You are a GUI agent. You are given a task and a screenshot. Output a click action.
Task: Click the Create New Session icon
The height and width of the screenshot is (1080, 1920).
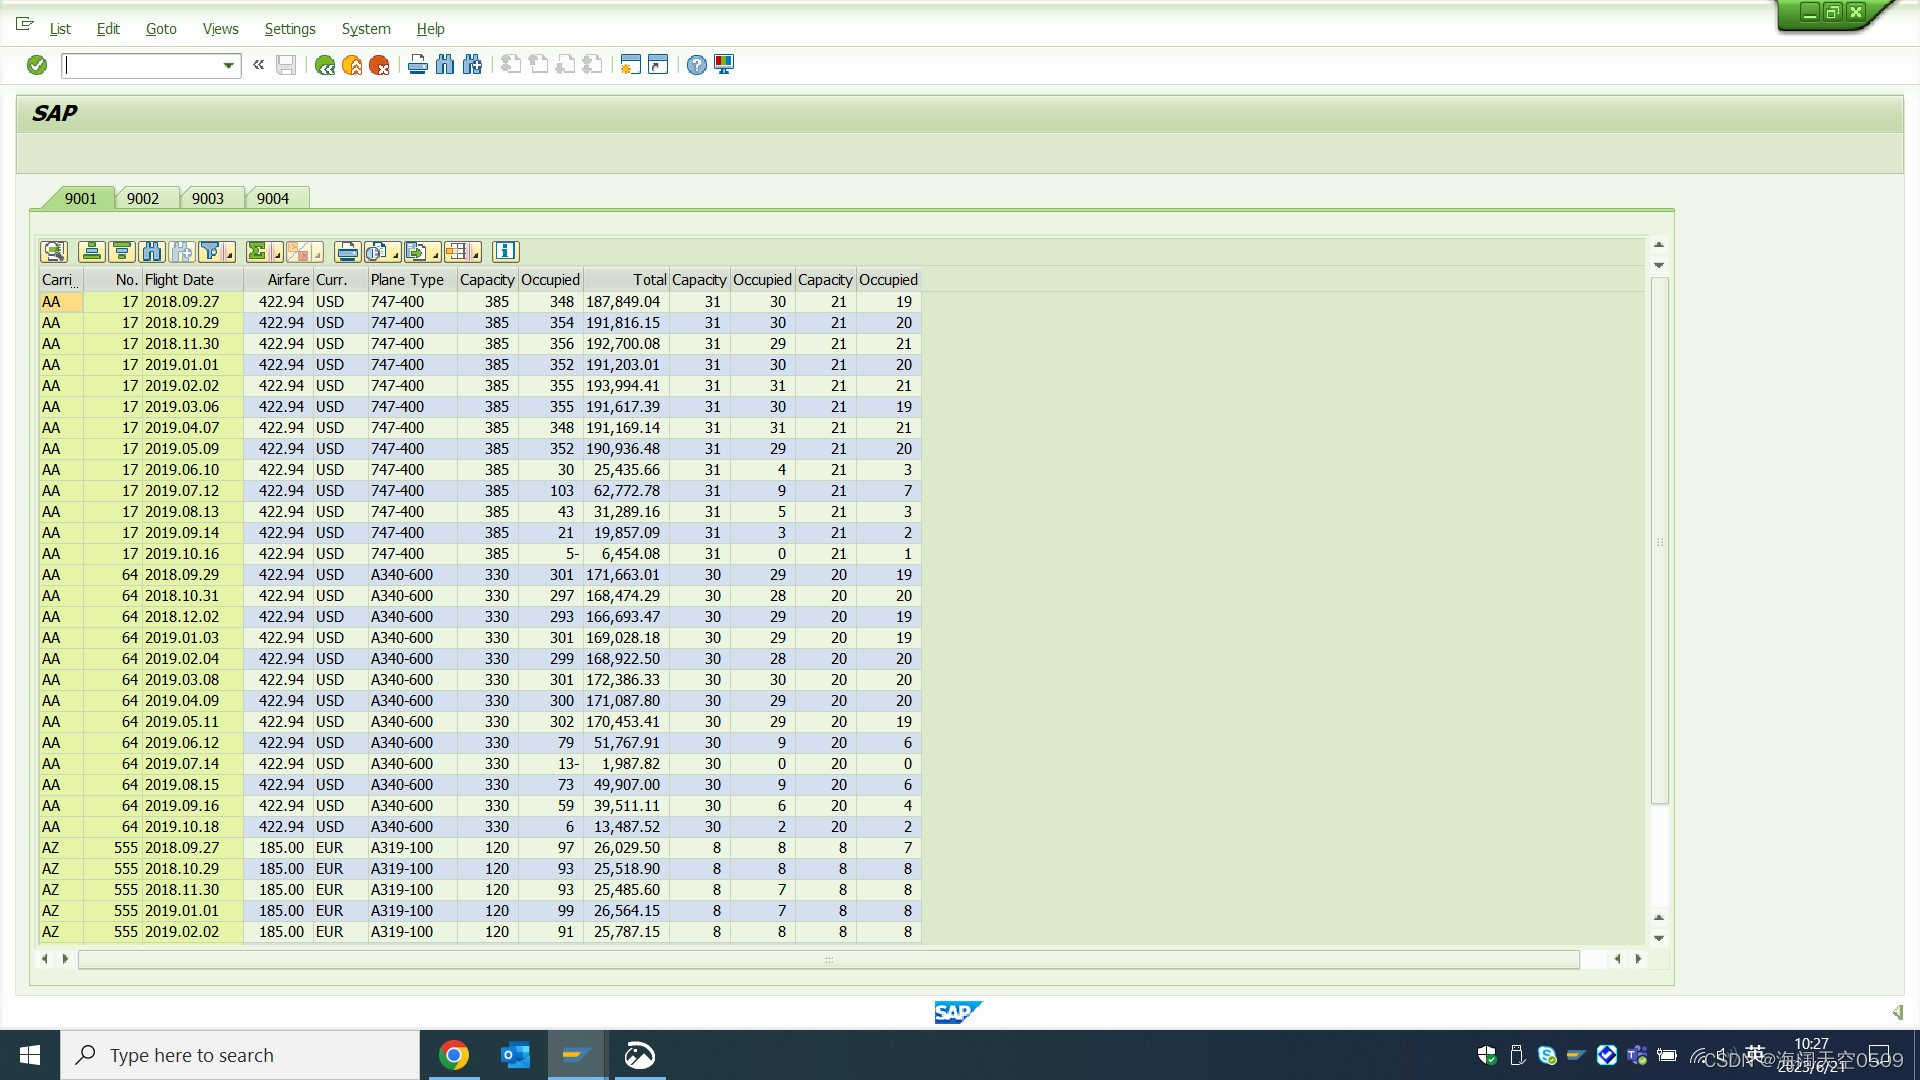coord(629,65)
